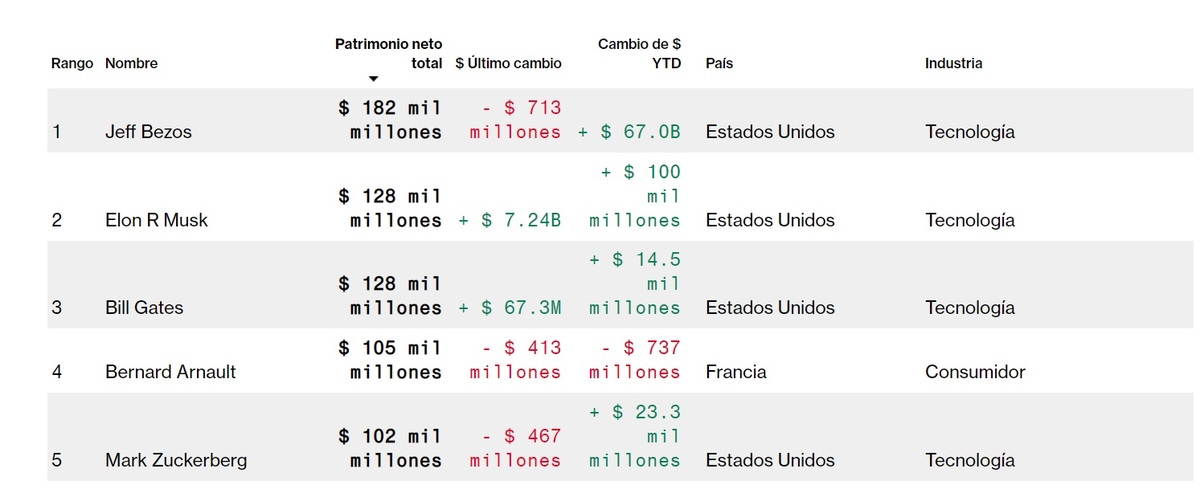Viewport: 1200px width, 489px height.
Task: Open Bill Gates profile link
Action: pyautogui.click(x=144, y=308)
